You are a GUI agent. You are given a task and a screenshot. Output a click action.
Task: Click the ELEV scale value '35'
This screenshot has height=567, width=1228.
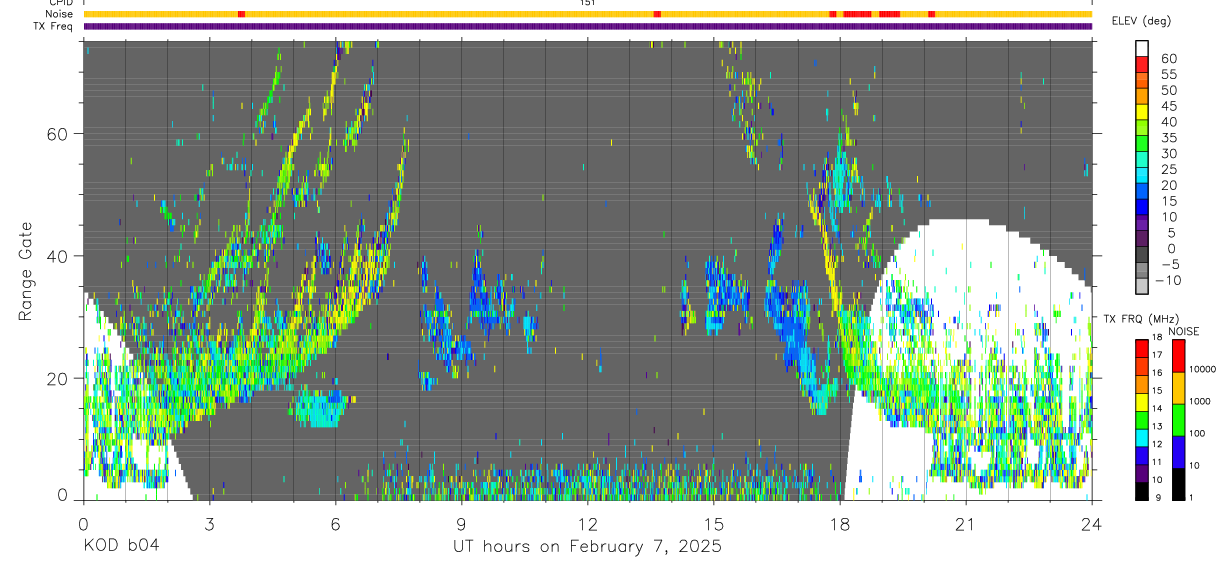[1169, 138]
